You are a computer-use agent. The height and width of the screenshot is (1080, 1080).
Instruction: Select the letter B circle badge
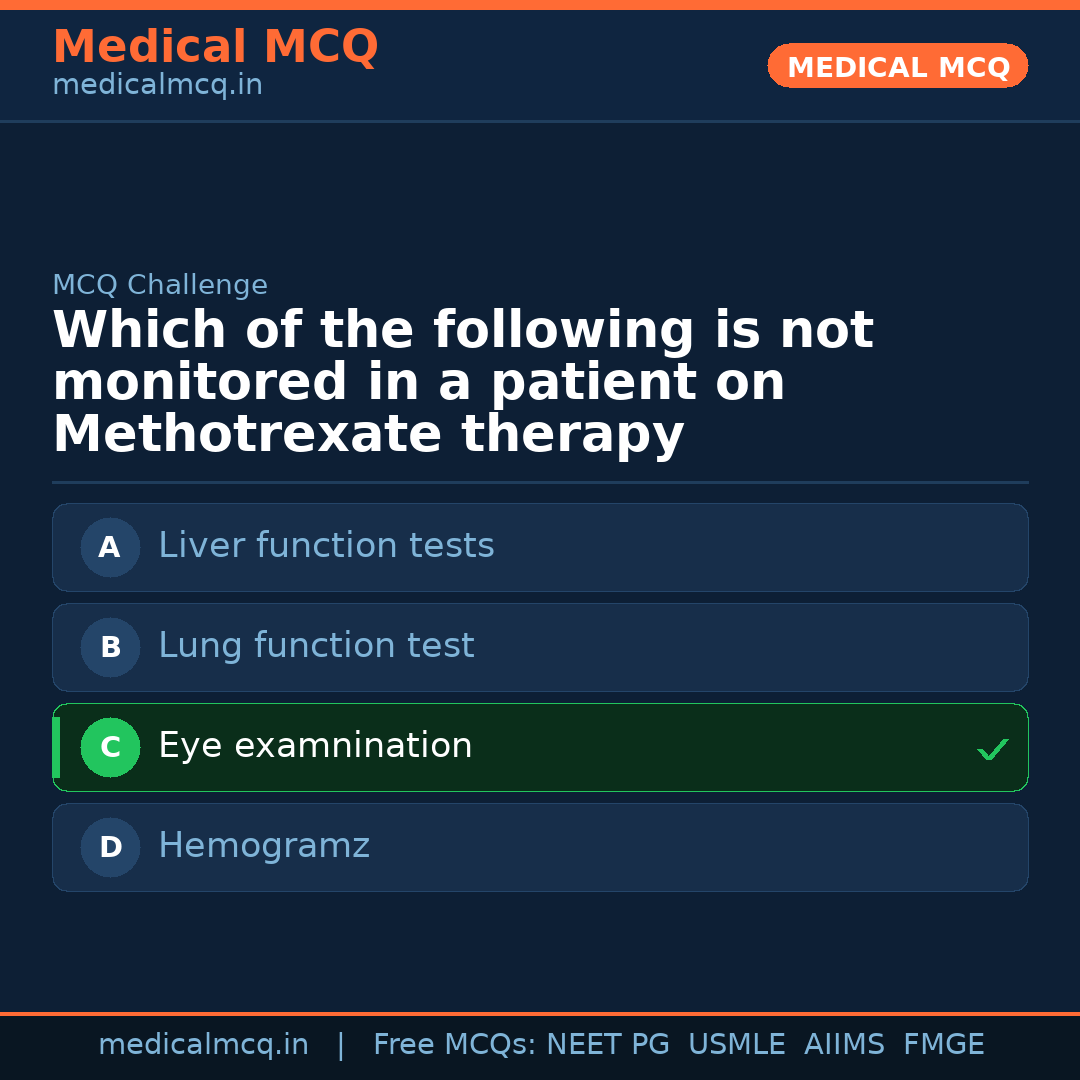click(x=110, y=647)
